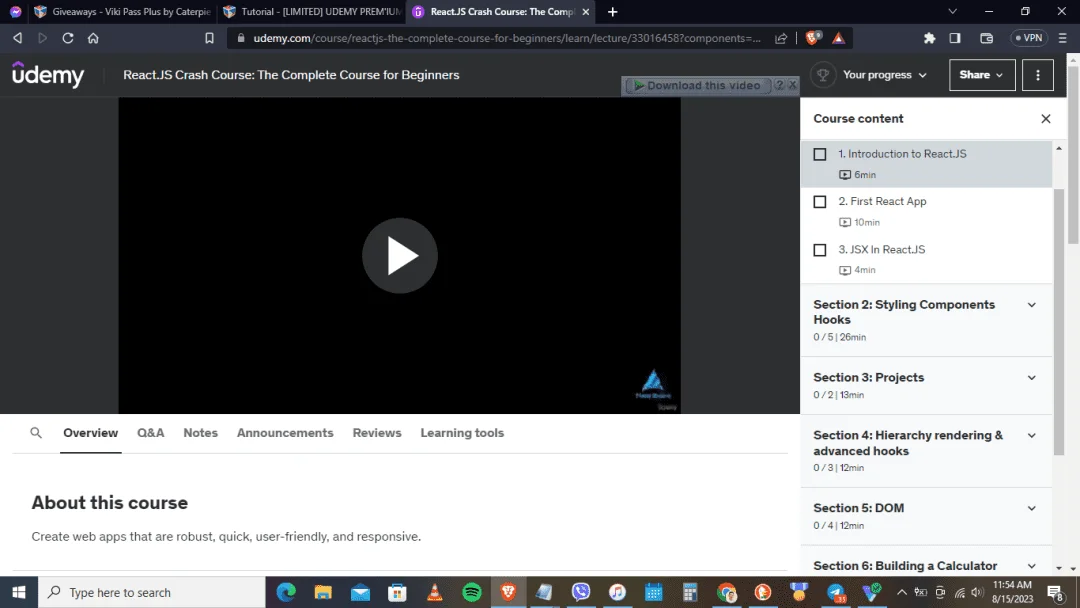The width and height of the screenshot is (1080, 608).
Task: Open a new browser tab
Action: pyautogui.click(x=612, y=12)
